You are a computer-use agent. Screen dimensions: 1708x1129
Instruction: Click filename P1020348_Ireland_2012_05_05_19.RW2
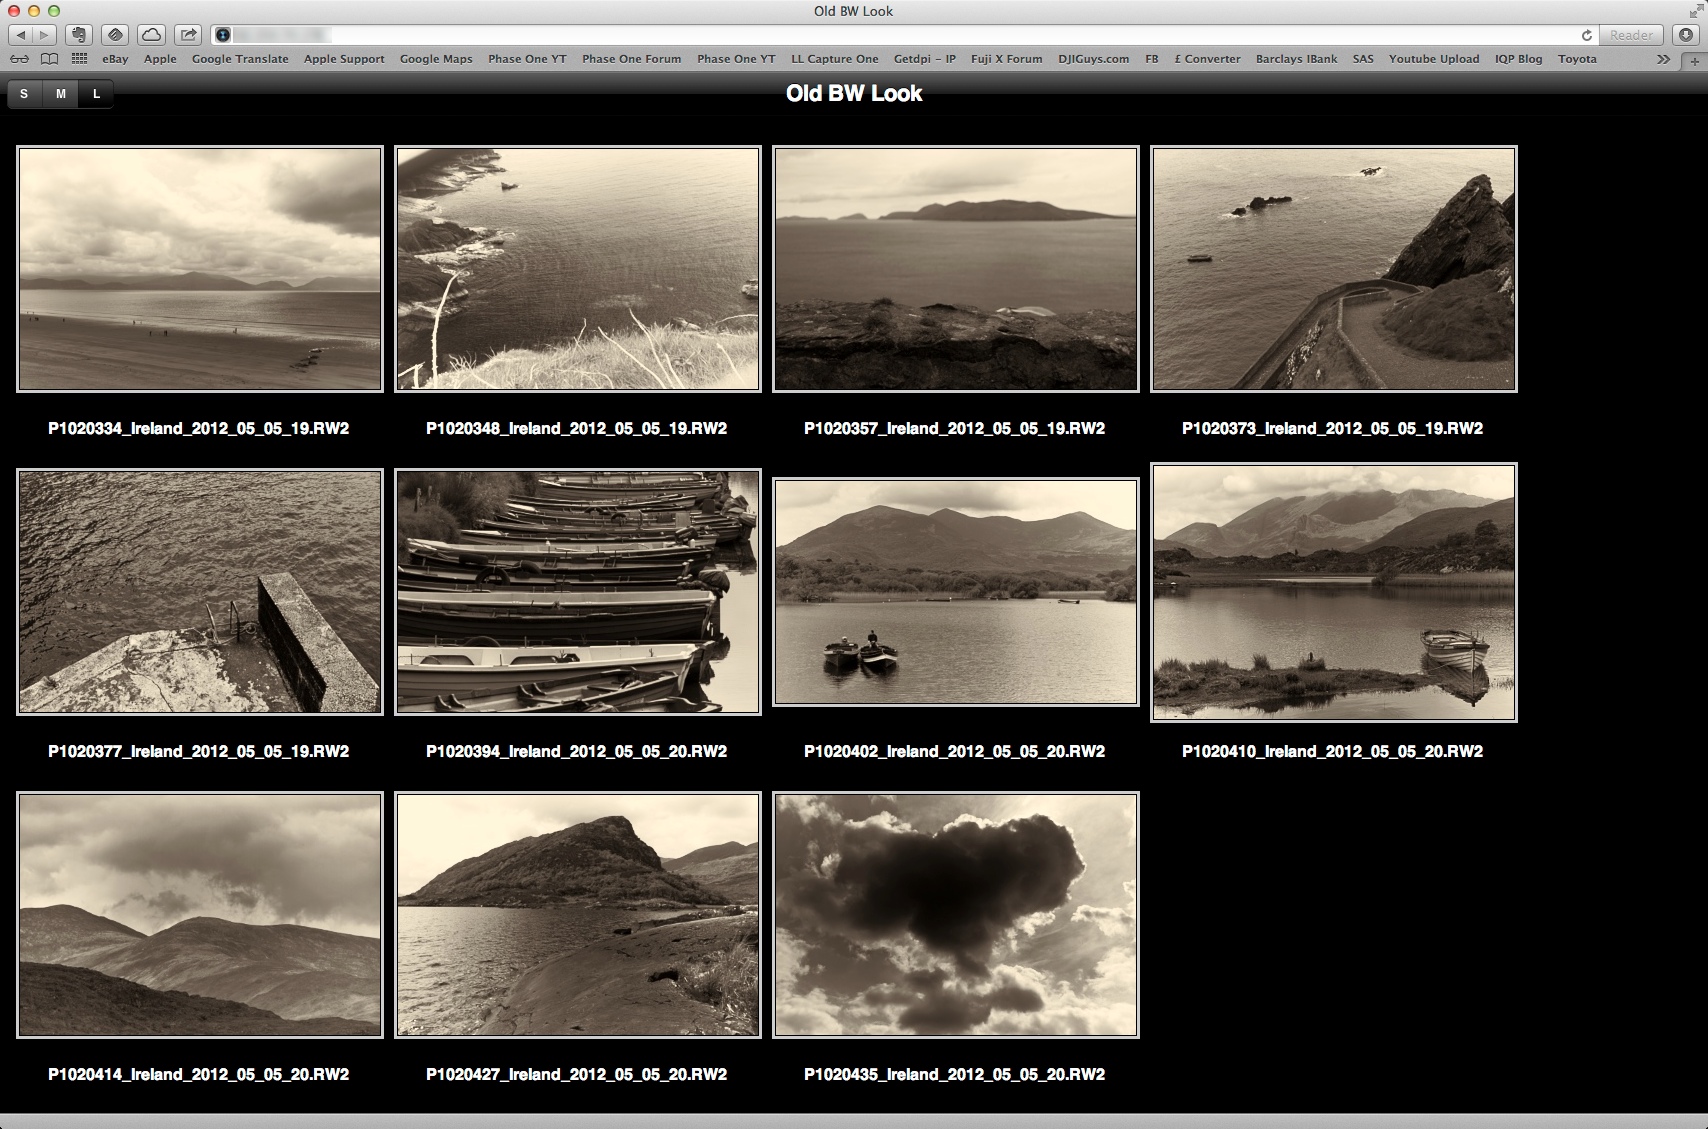coord(577,428)
